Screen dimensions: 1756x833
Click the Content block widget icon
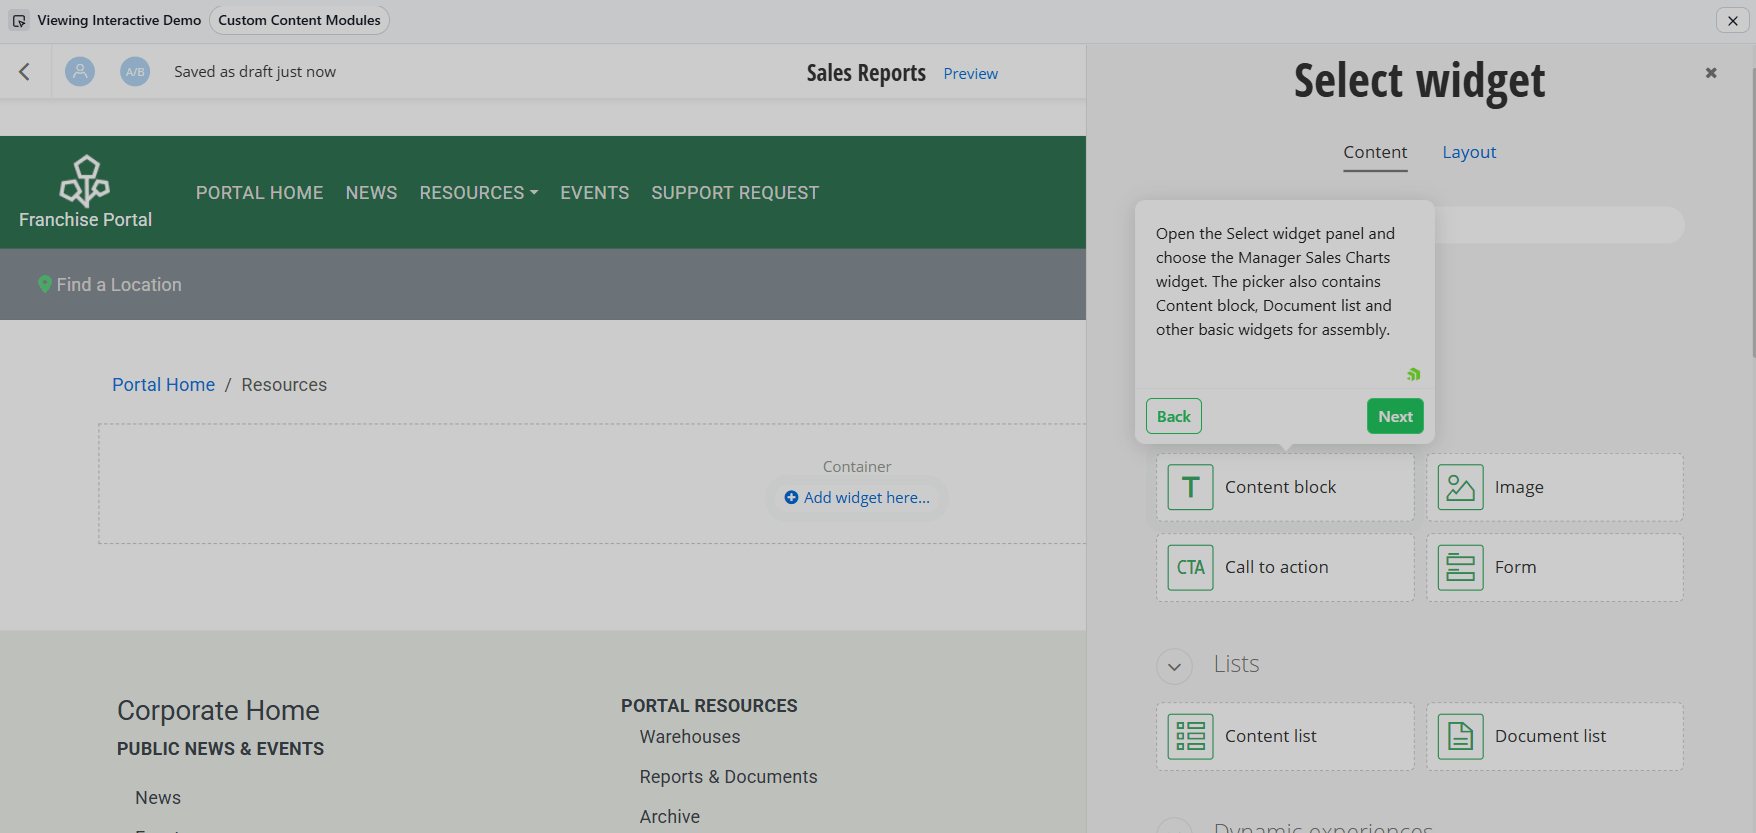click(1190, 487)
